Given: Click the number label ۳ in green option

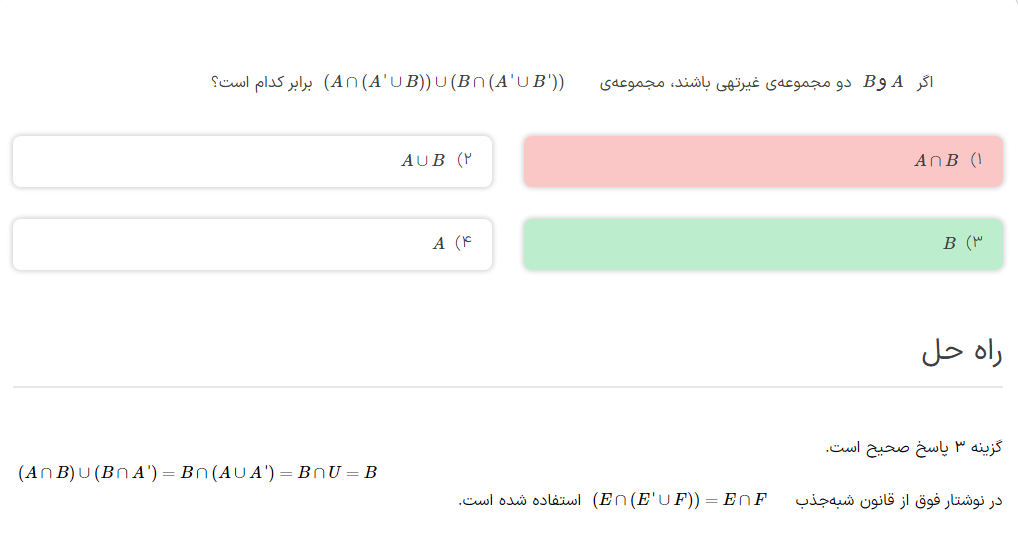Looking at the screenshot, I should [975, 243].
